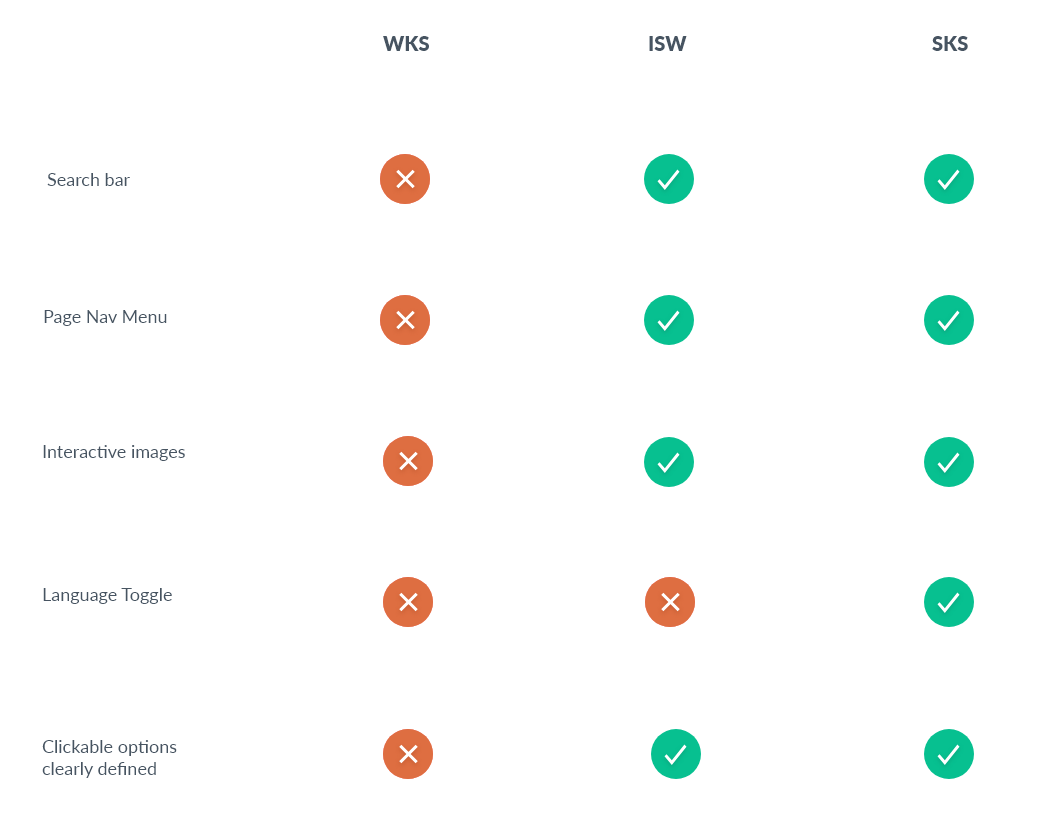Click the WKS Clickable options cross icon
Screen dimensions: 1043x821
[408, 754]
